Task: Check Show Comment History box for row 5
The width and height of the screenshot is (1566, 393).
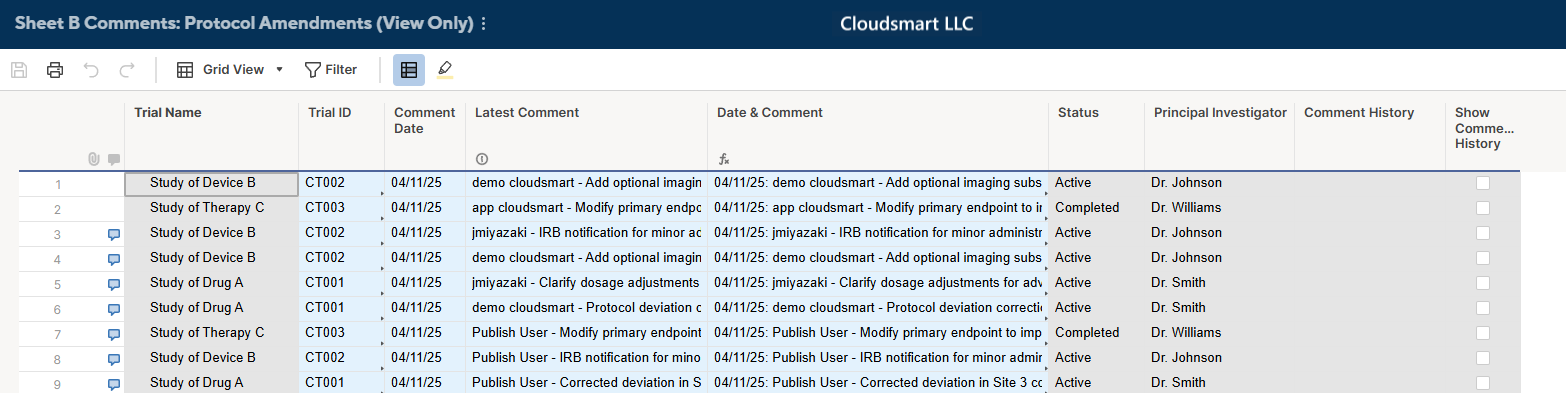Action: 1483,283
